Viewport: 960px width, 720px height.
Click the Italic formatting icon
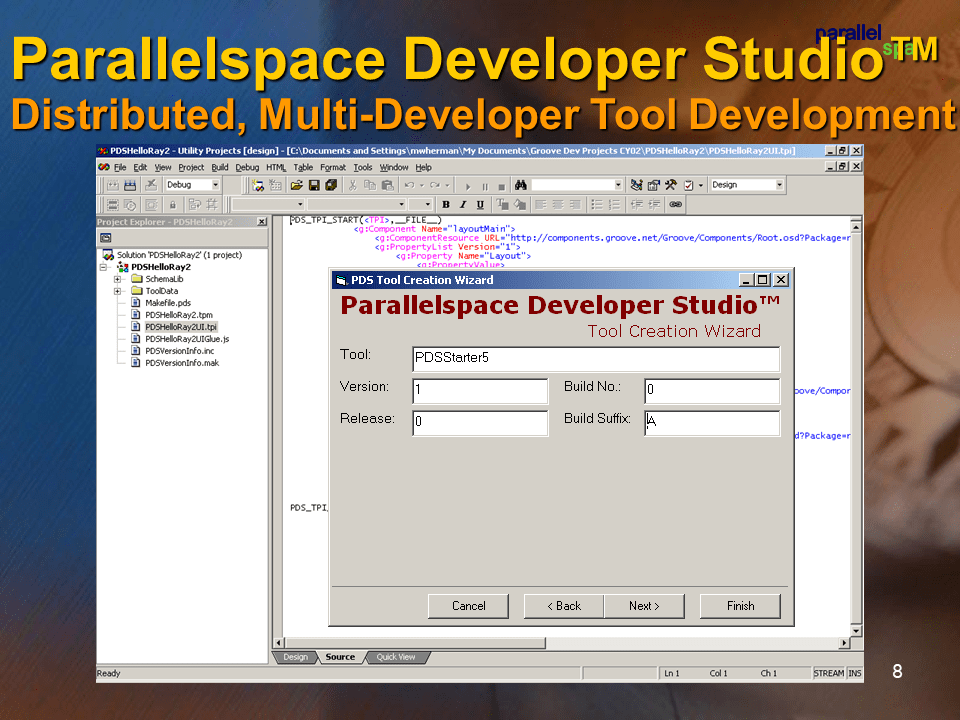tap(463, 204)
